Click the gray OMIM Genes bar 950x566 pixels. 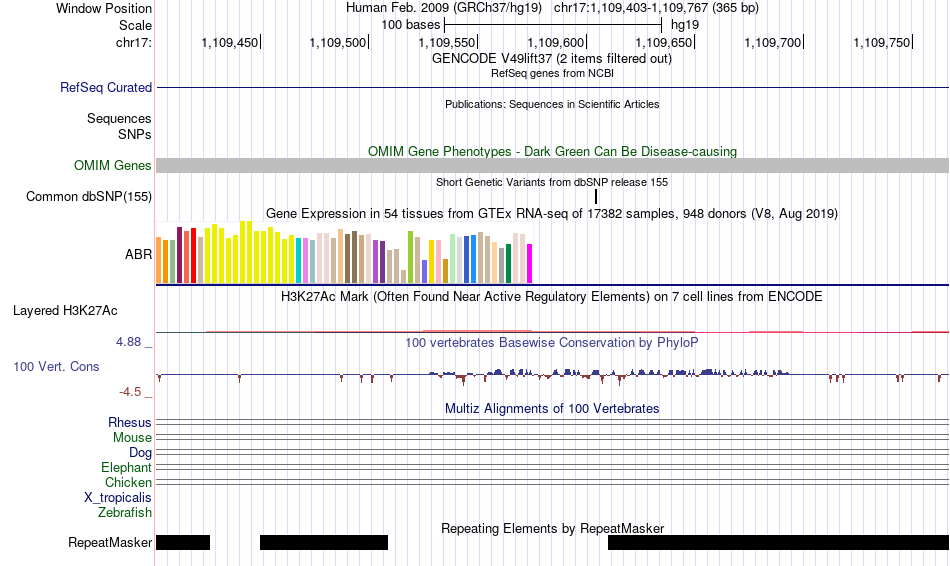coord(553,165)
